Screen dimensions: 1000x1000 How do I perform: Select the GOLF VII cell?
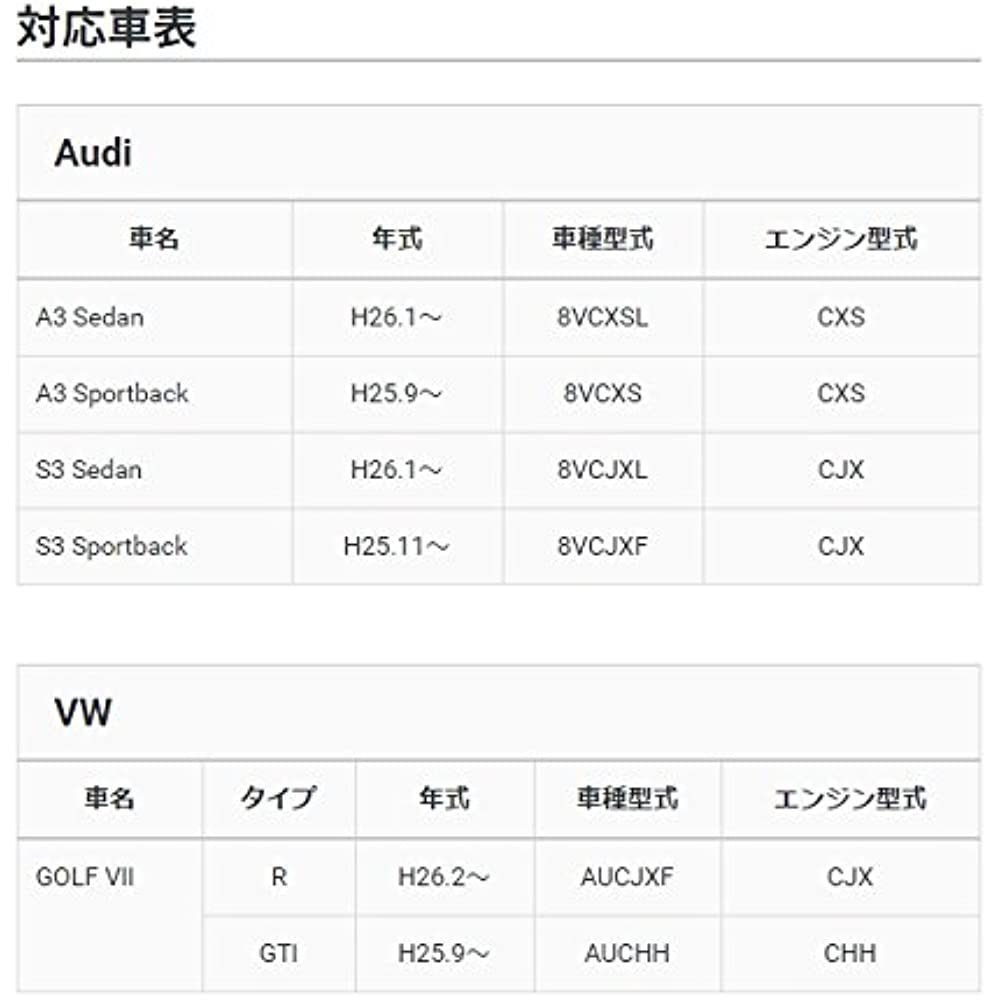pyautogui.click(x=85, y=877)
